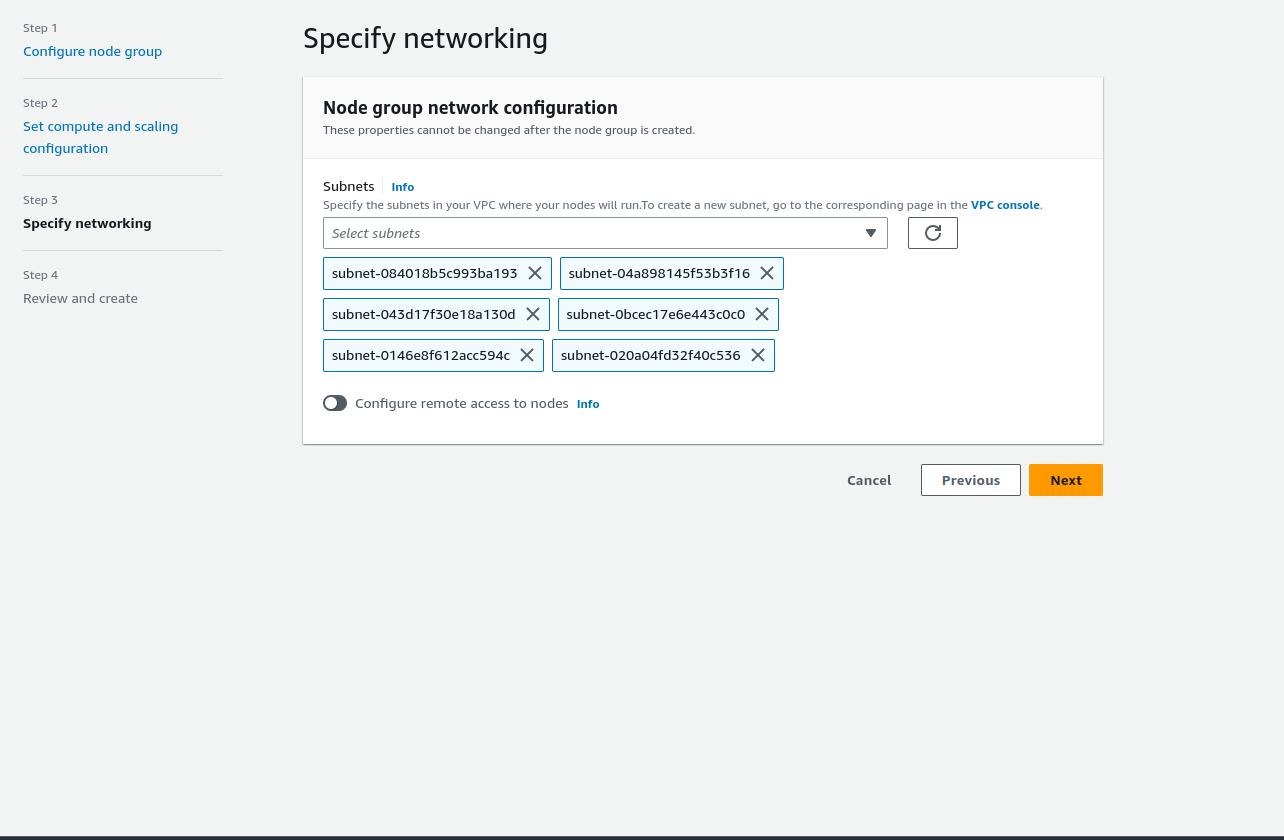Image resolution: width=1284 pixels, height=840 pixels.
Task: Select Review and create step
Action: [x=80, y=298]
